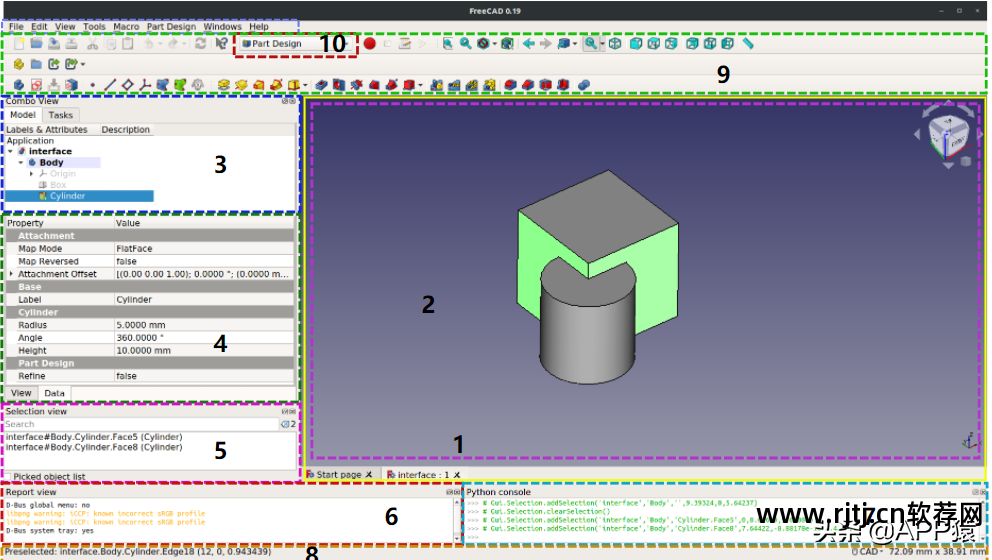Click the Refresh recompute icon

point(201,44)
